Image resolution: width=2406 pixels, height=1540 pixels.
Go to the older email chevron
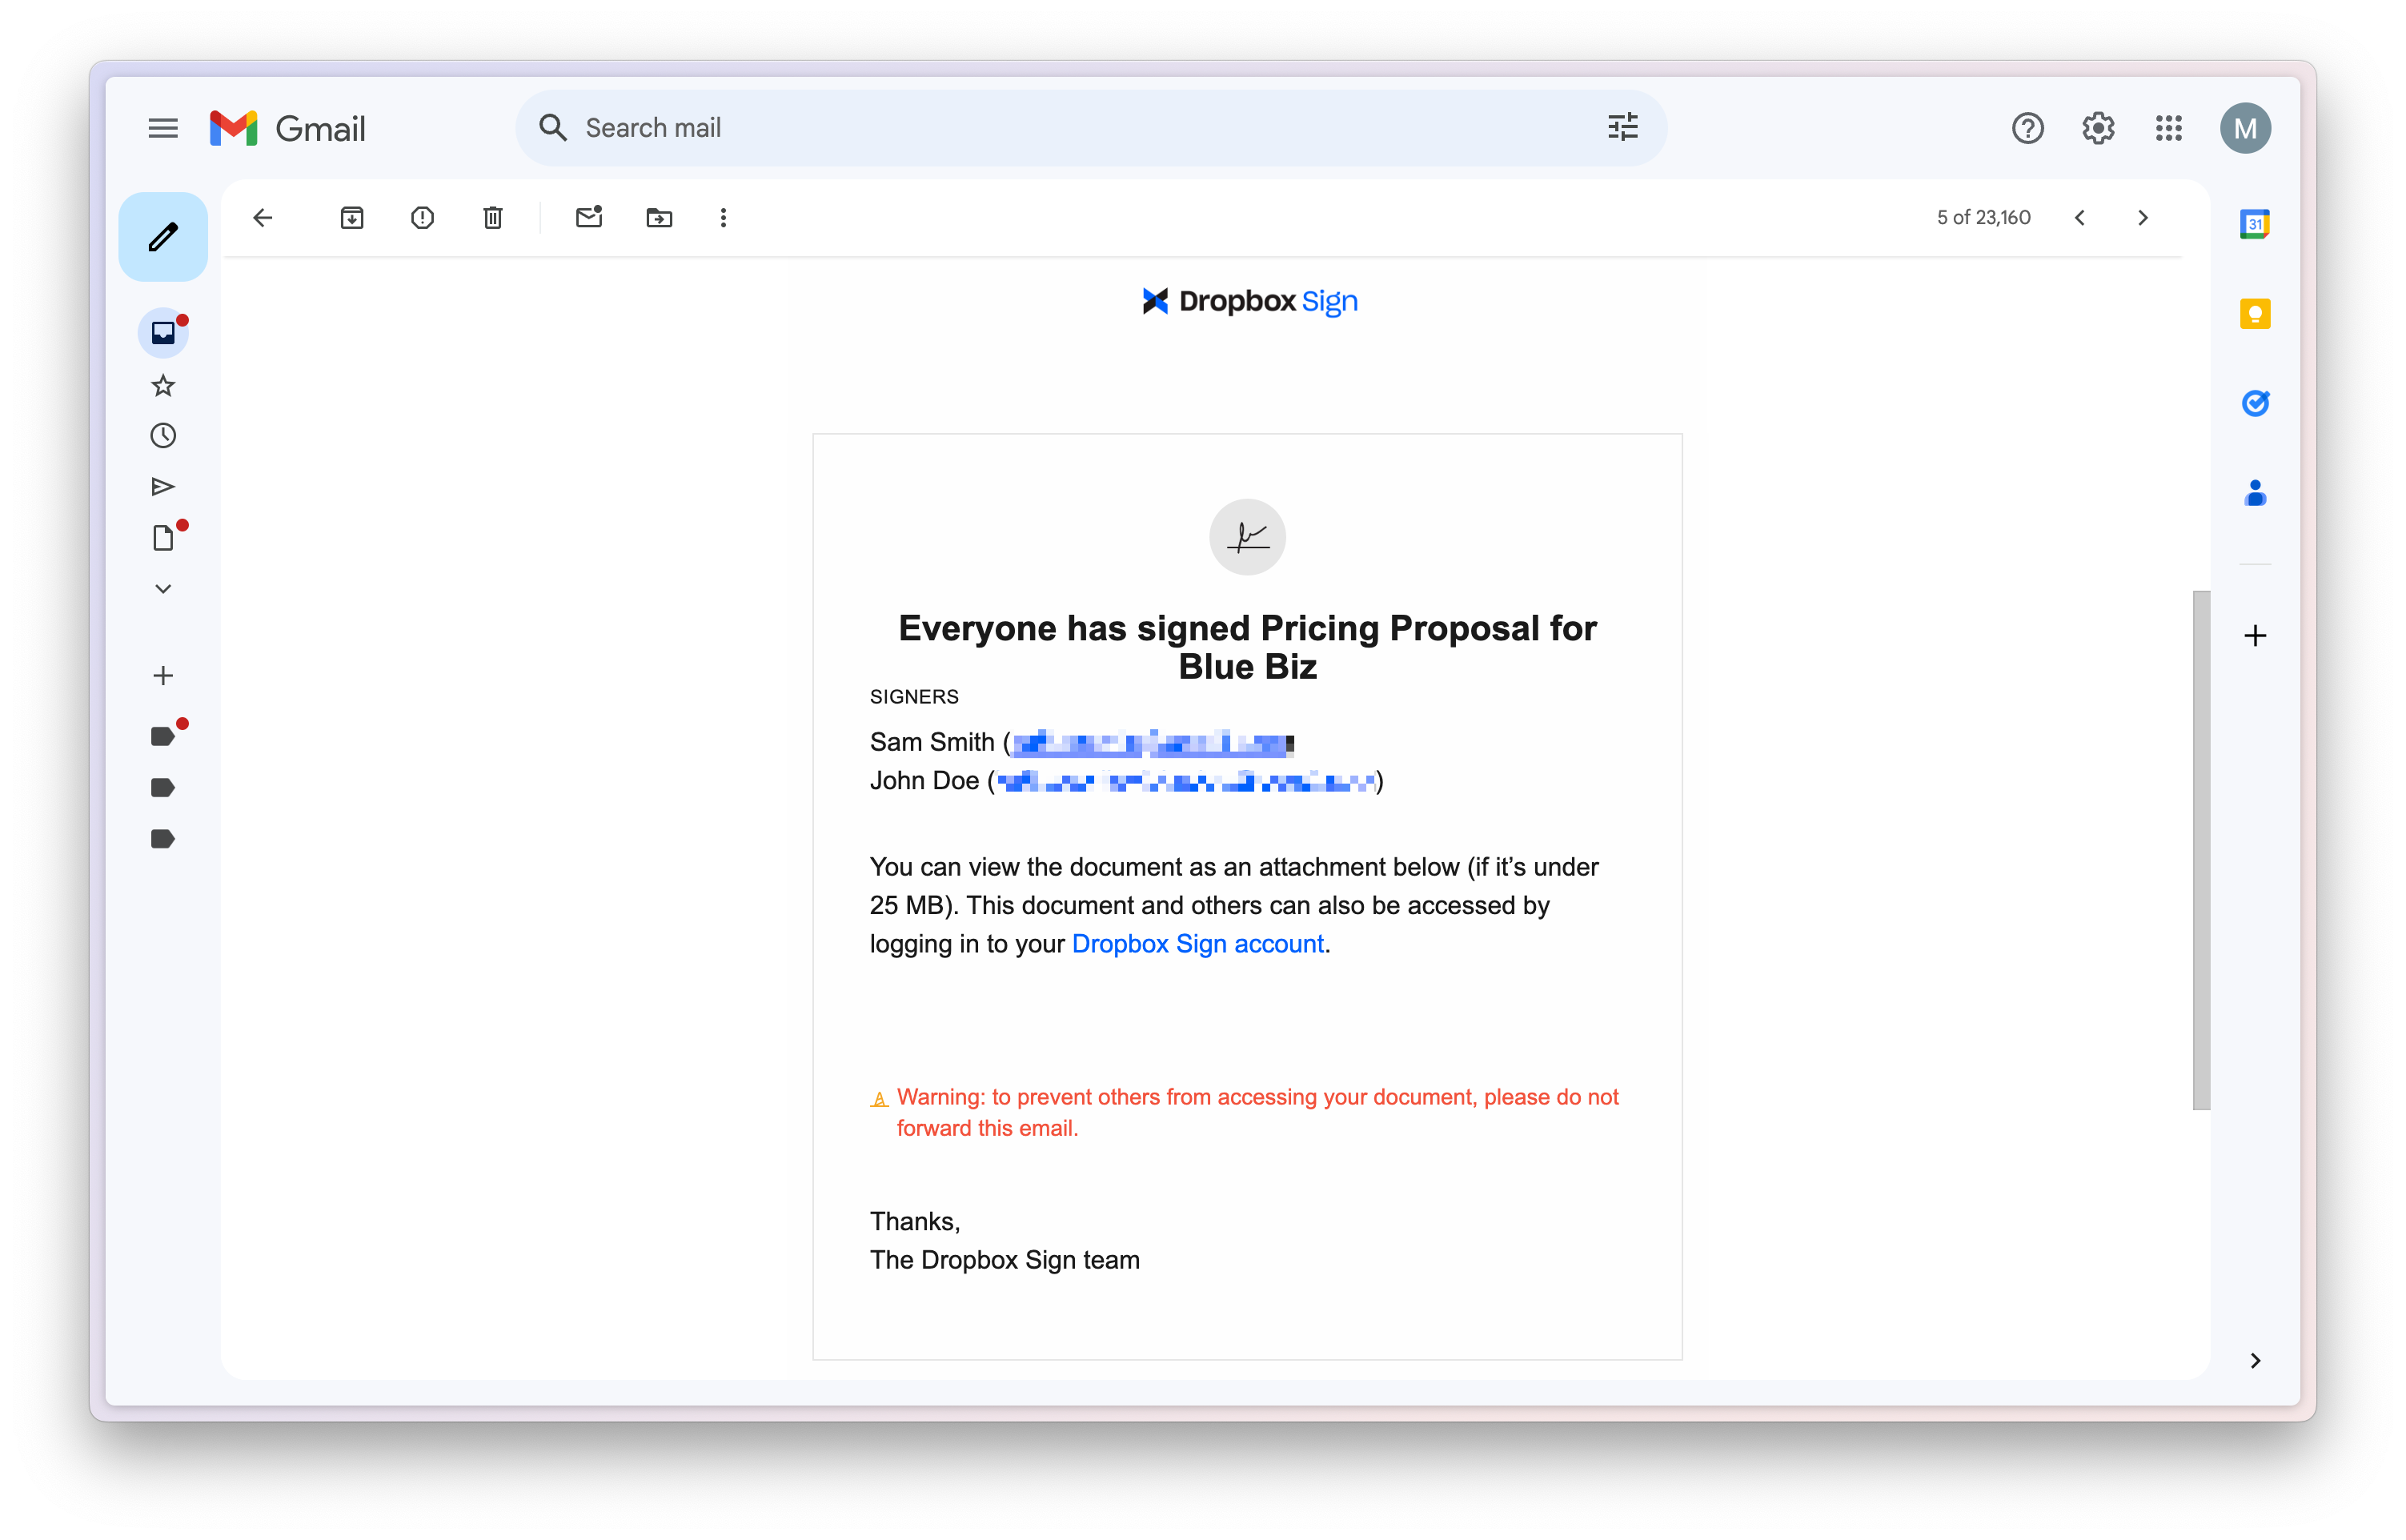[x=2142, y=218]
